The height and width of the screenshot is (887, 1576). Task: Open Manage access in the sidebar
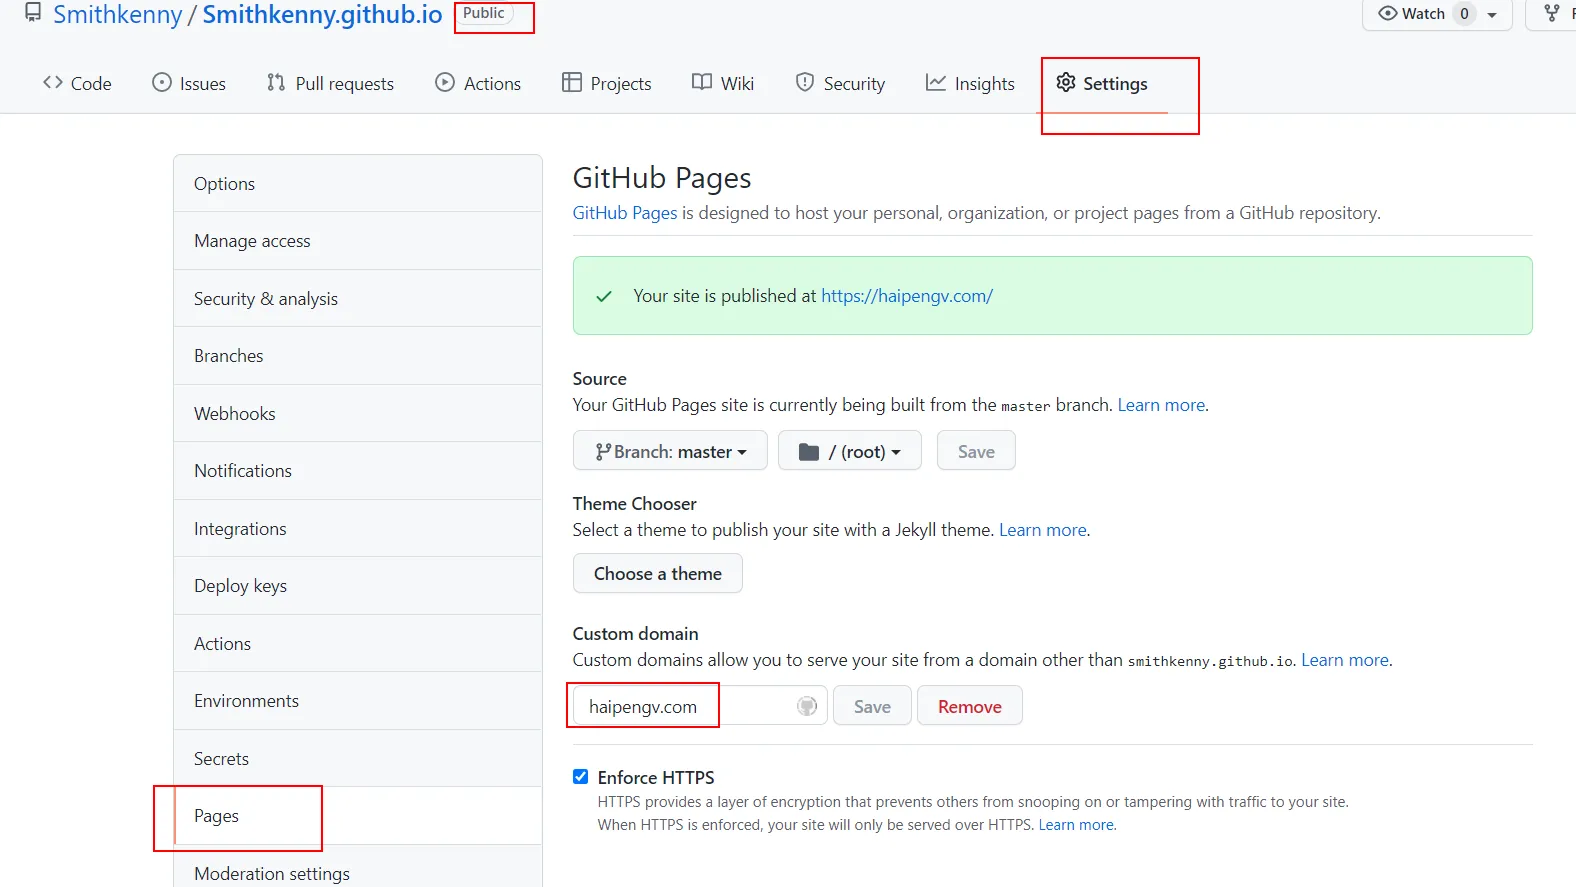pos(358,241)
